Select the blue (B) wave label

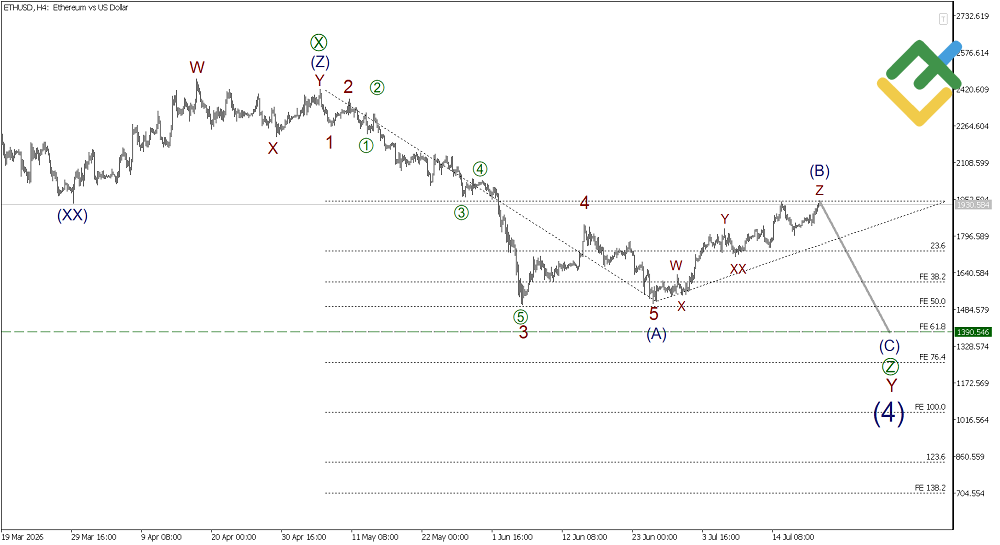(x=820, y=171)
